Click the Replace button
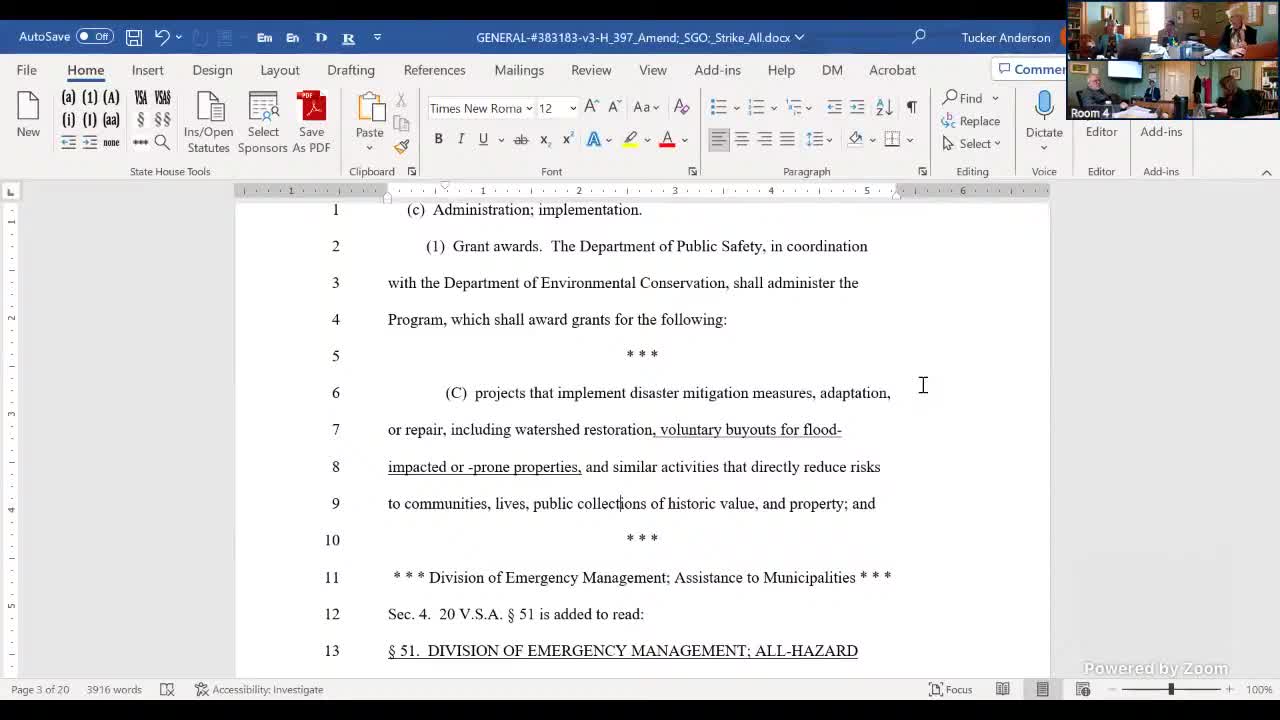This screenshot has height=720, width=1280. tap(971, 121)
